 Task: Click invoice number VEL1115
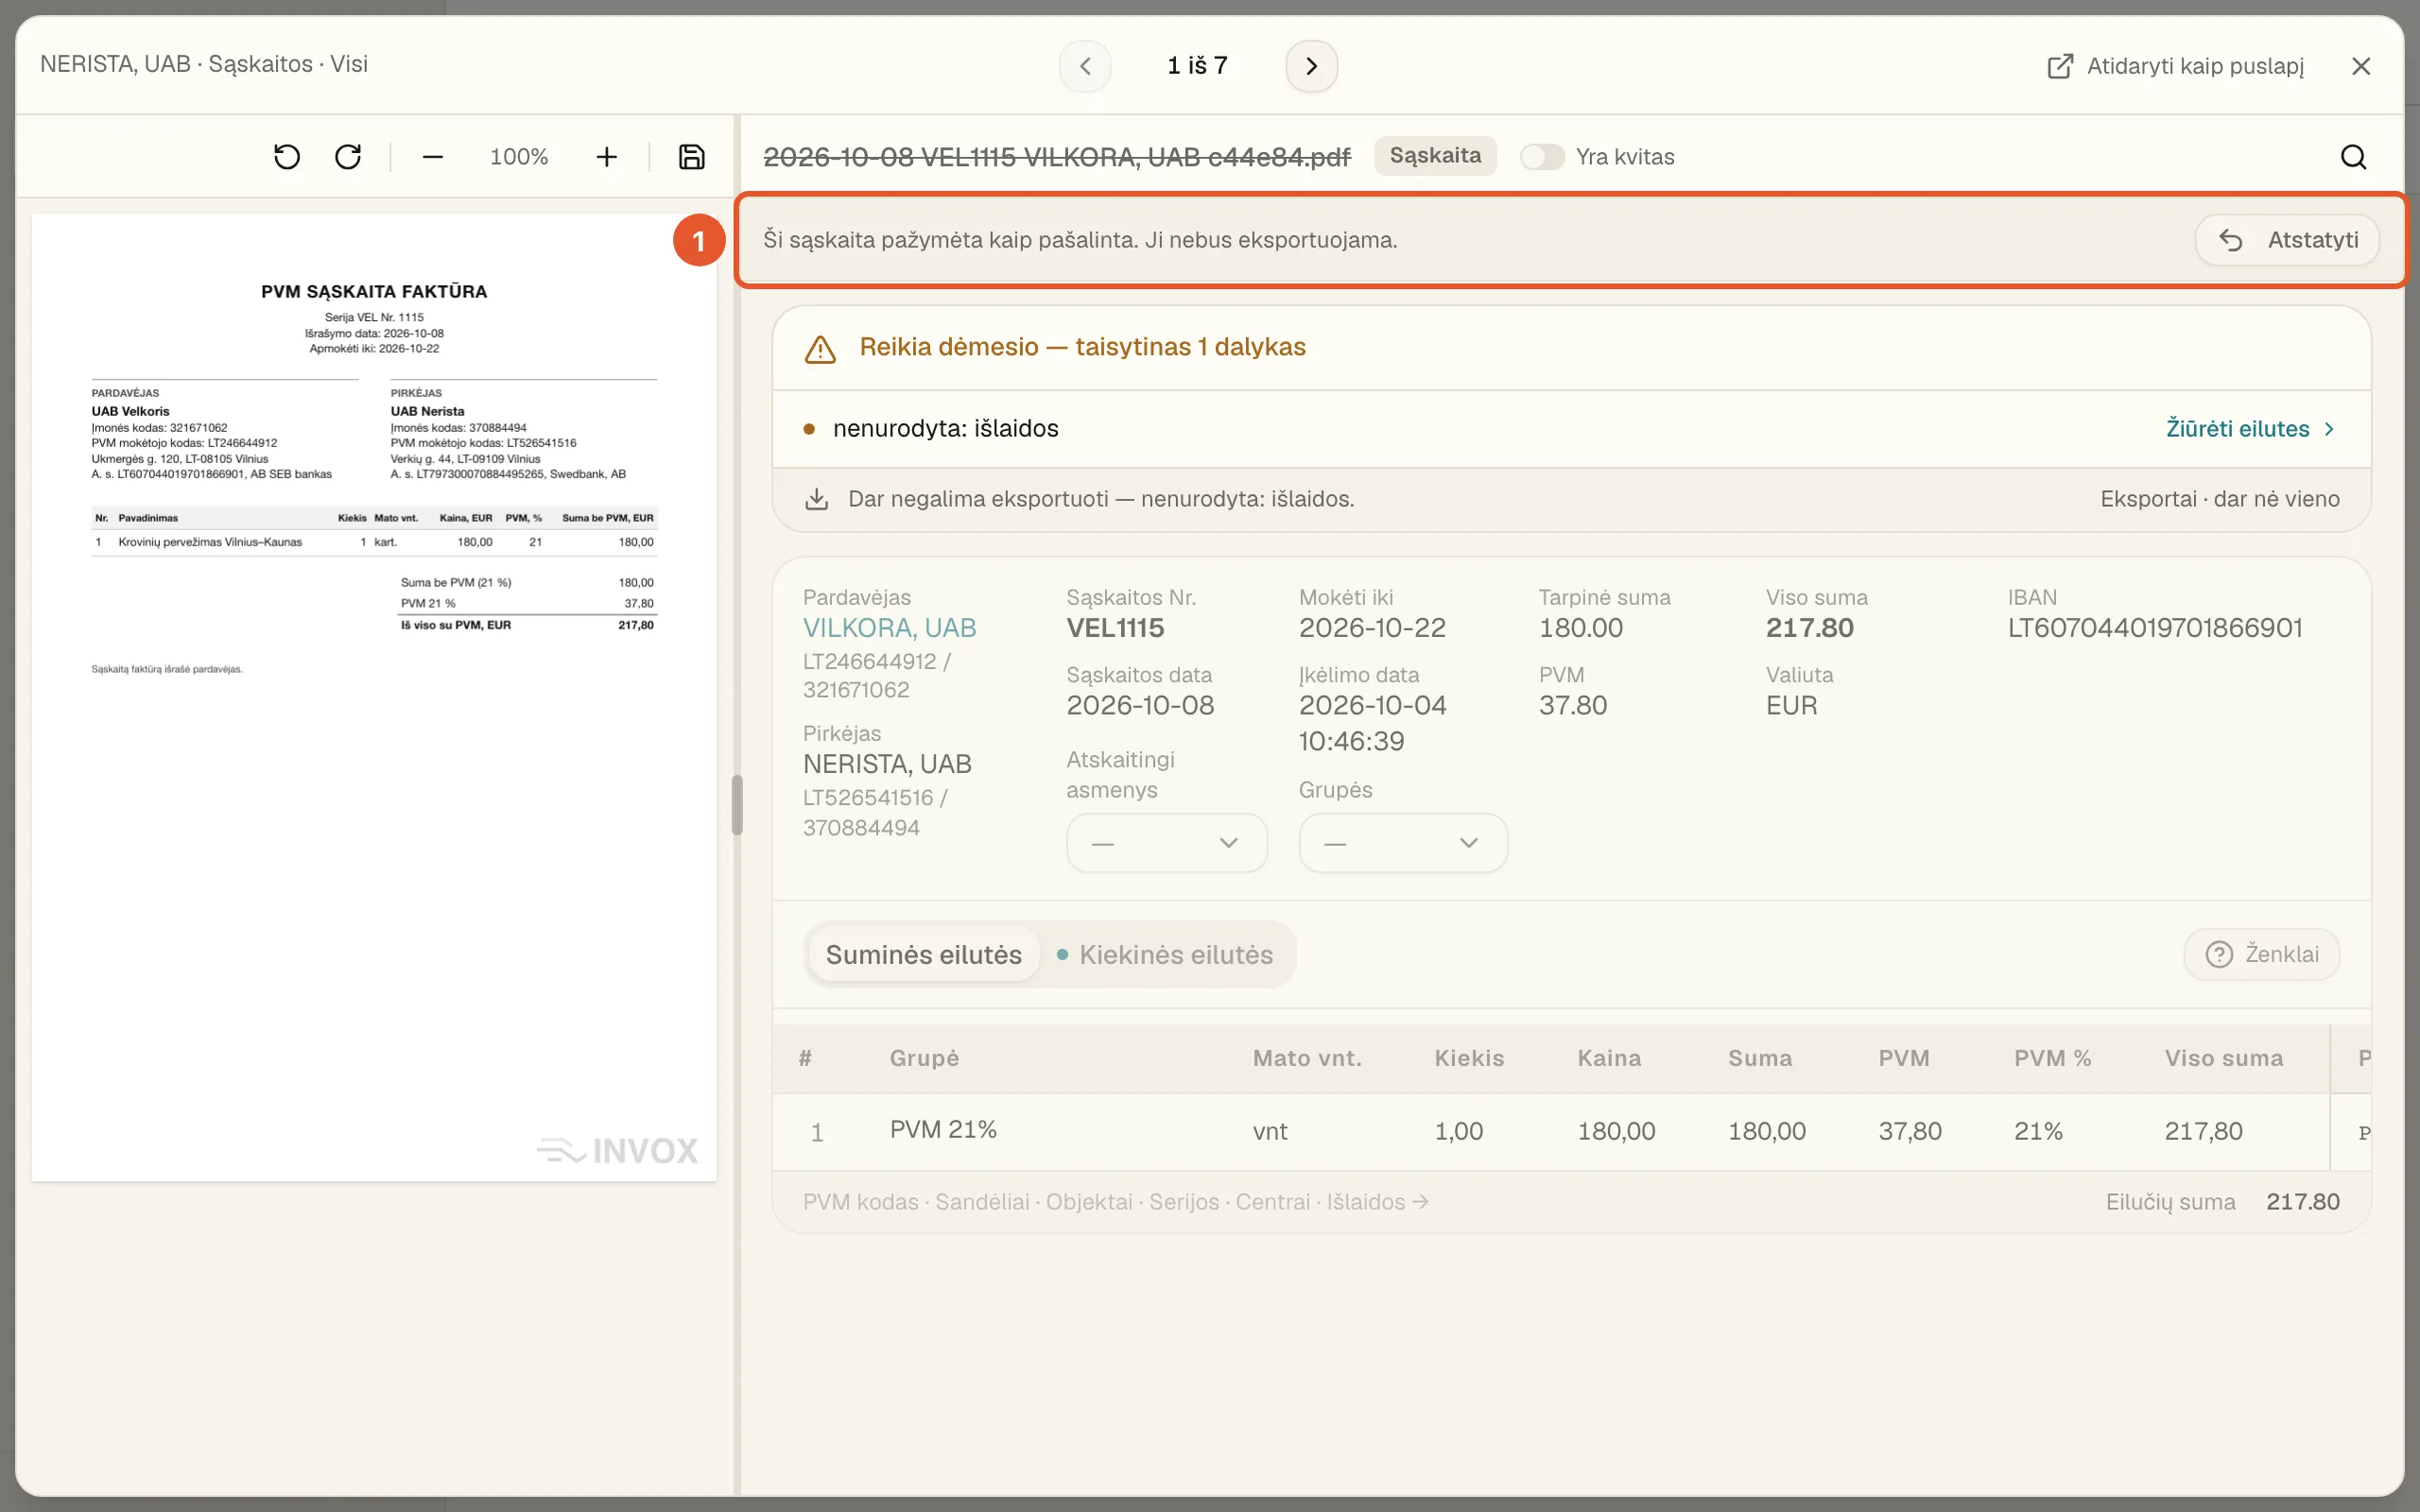(x=1115, y=628)
